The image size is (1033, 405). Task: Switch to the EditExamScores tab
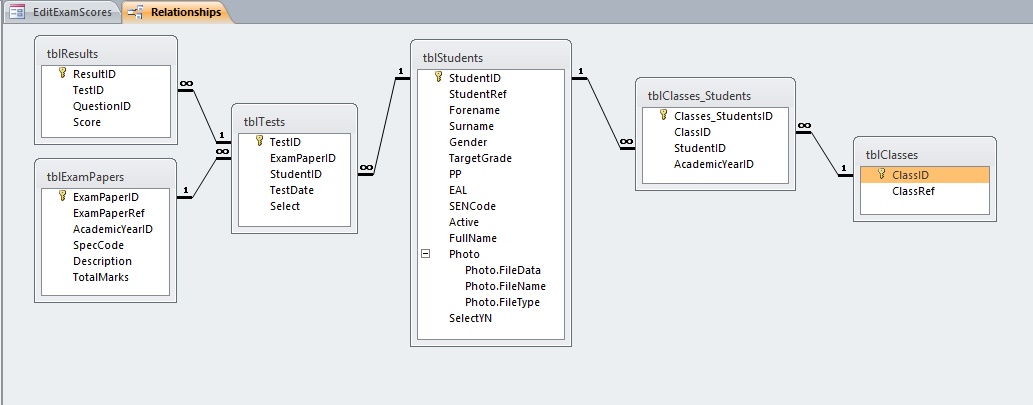[x=61, y=12]
